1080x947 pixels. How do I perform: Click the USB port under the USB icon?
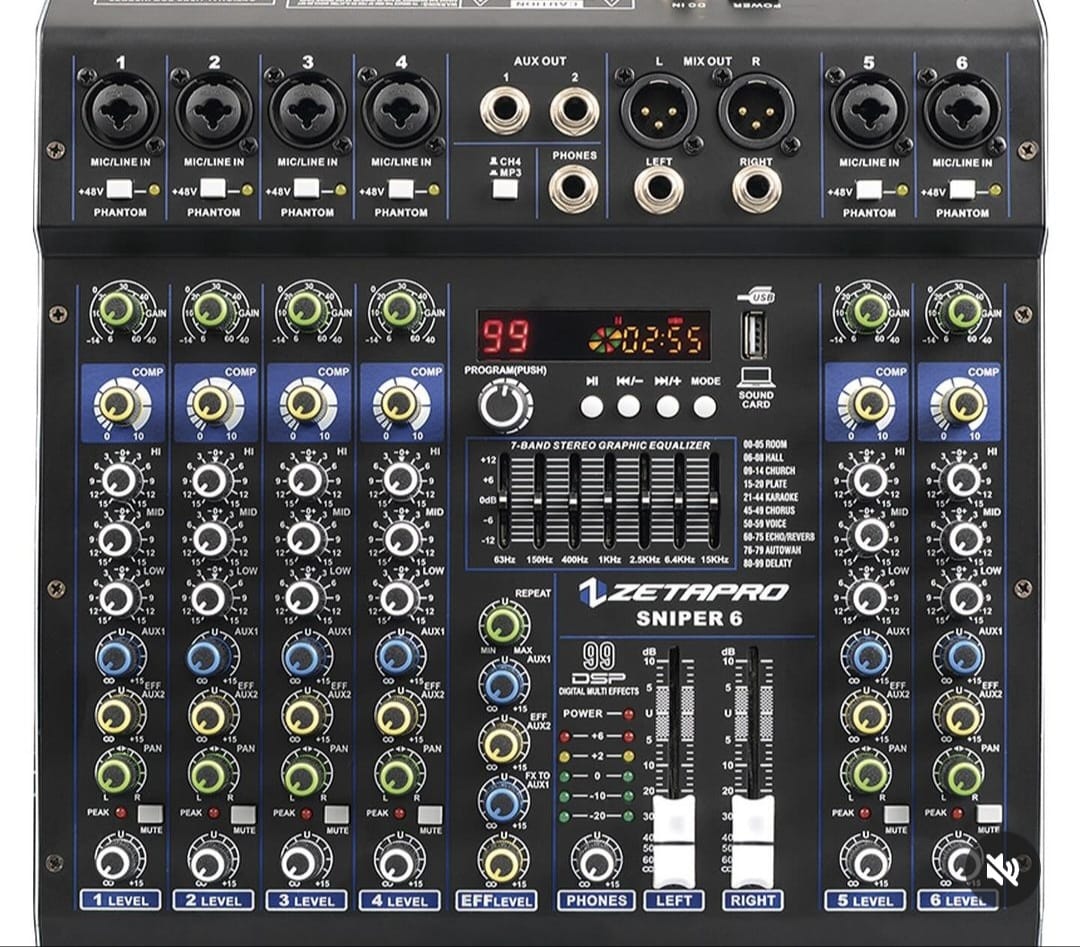click(x=754, y=335)
